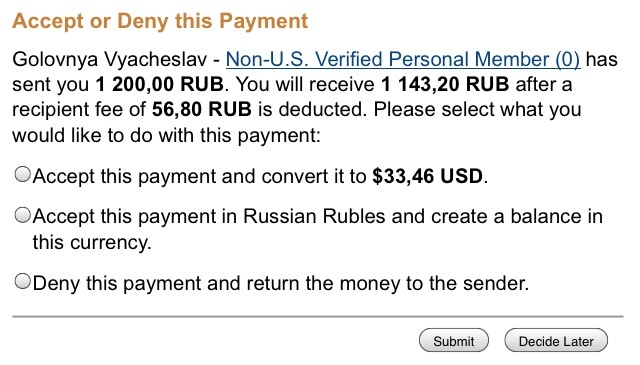Viewport: 640px width, 365px height.
Task: Click the 'would like to do with this payment:' text
Action: tap(167, 135)
